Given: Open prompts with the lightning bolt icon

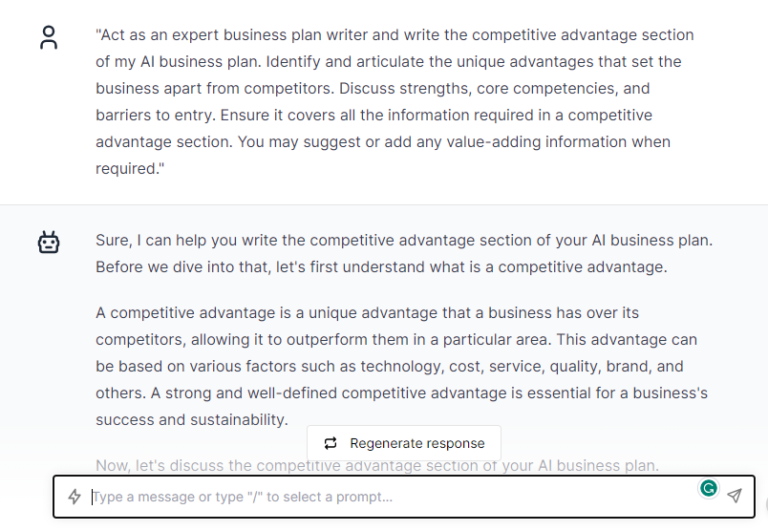Looking at the screenshot, I should (74, 496).
